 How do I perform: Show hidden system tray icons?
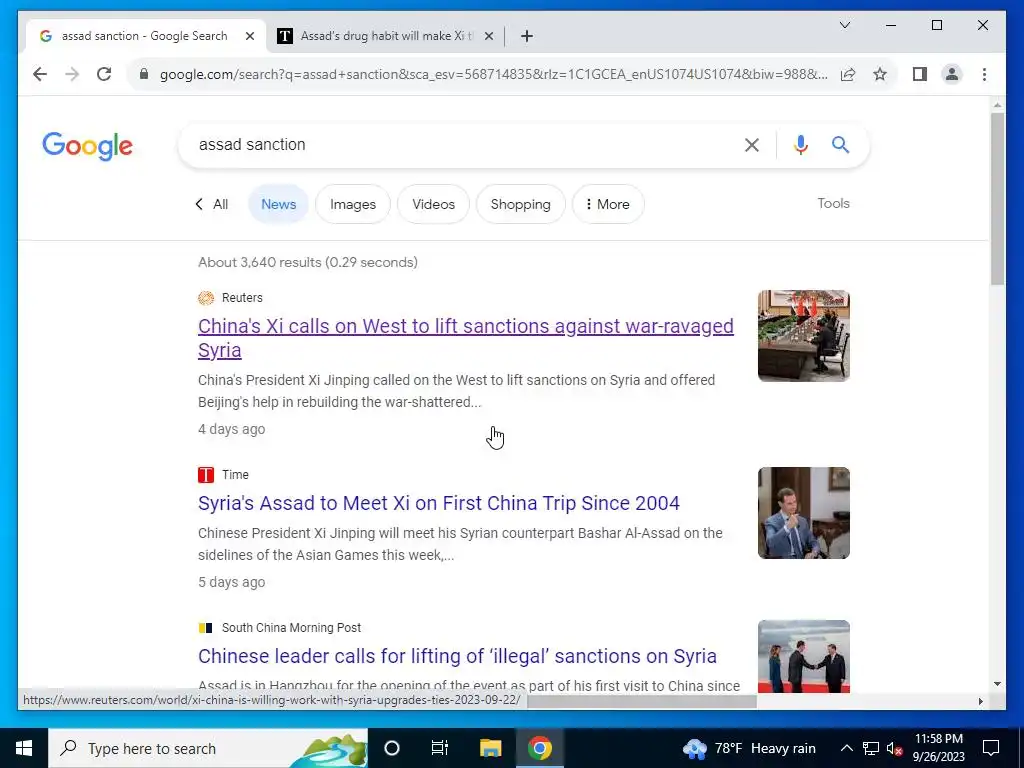coord(846,748)
